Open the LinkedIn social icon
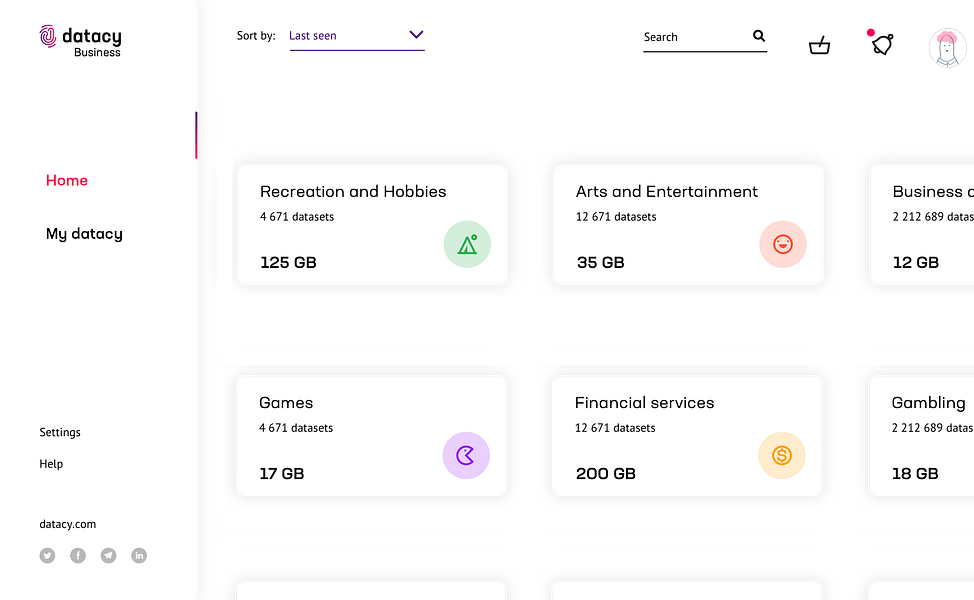Image resolution: width=974 pixels, height=600 pixels. (139, 555)
